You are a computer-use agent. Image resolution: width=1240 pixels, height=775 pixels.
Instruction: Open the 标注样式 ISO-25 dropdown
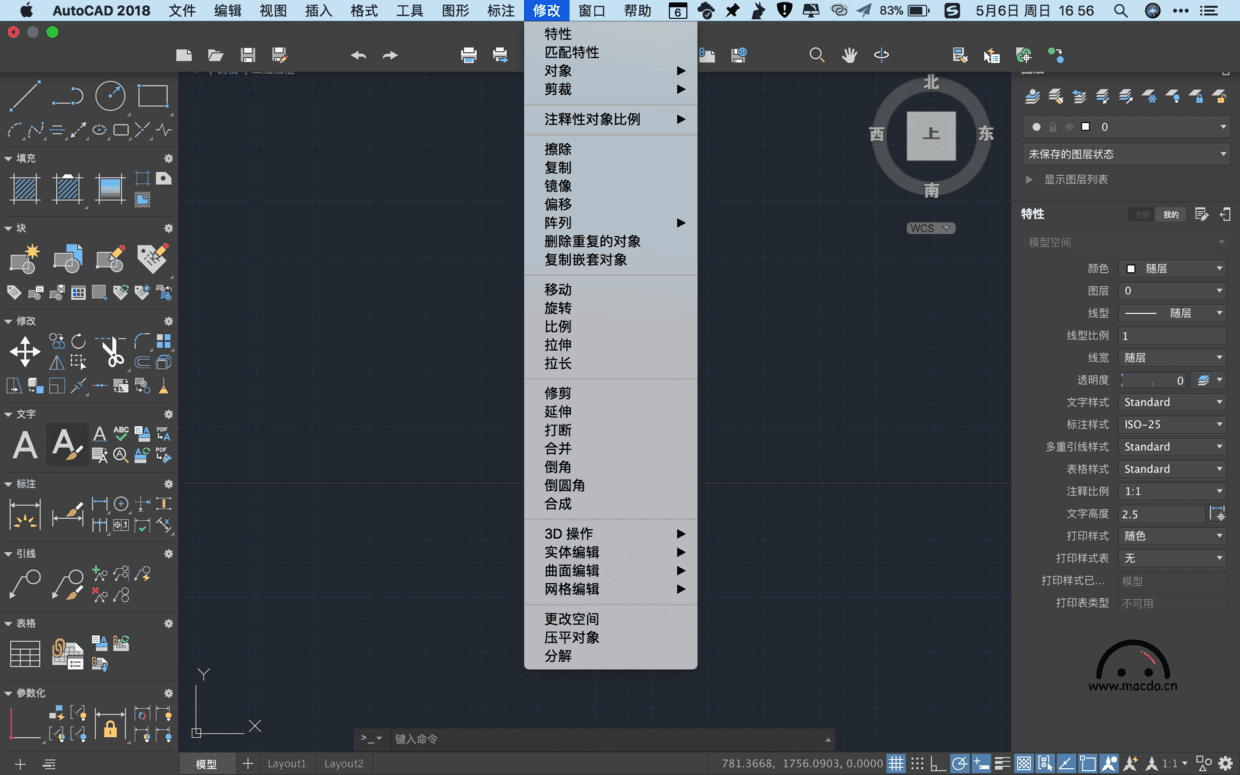pyautogui.click(x=1172, y=424)
